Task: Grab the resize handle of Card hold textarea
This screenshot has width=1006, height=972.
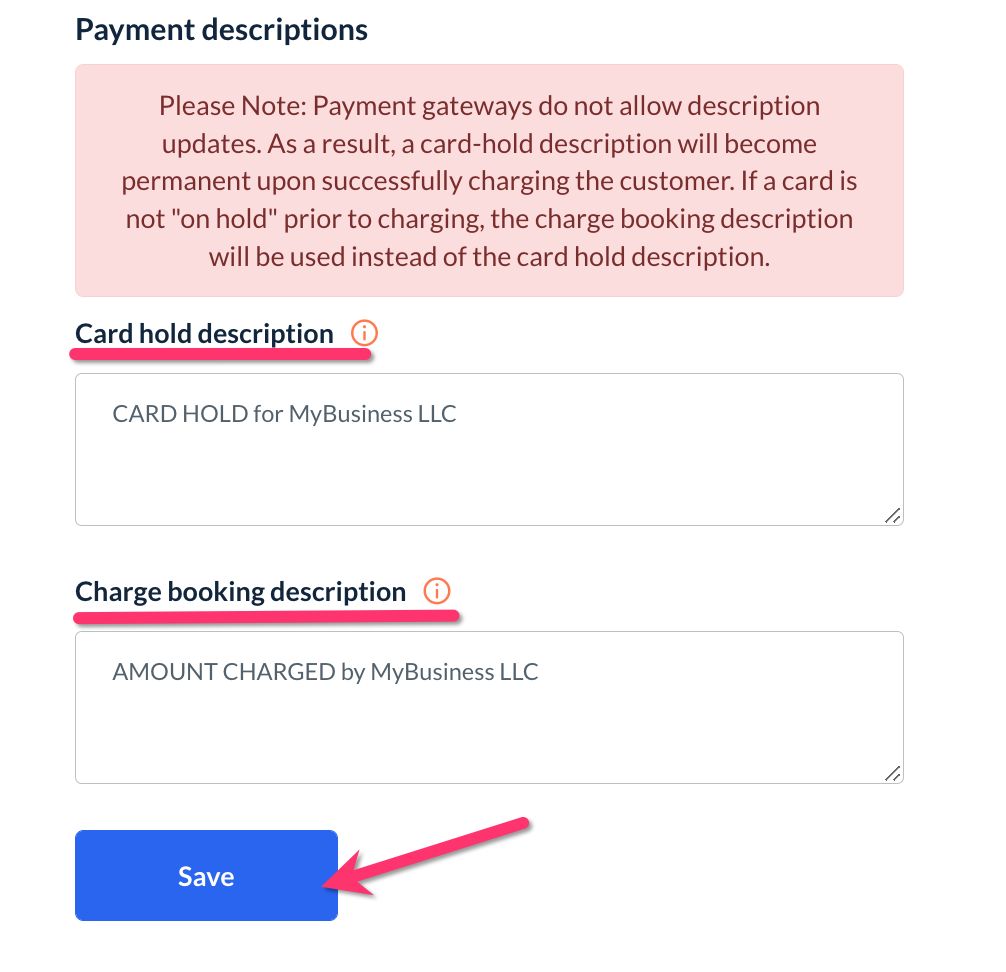Action: [x=892, y=515]
